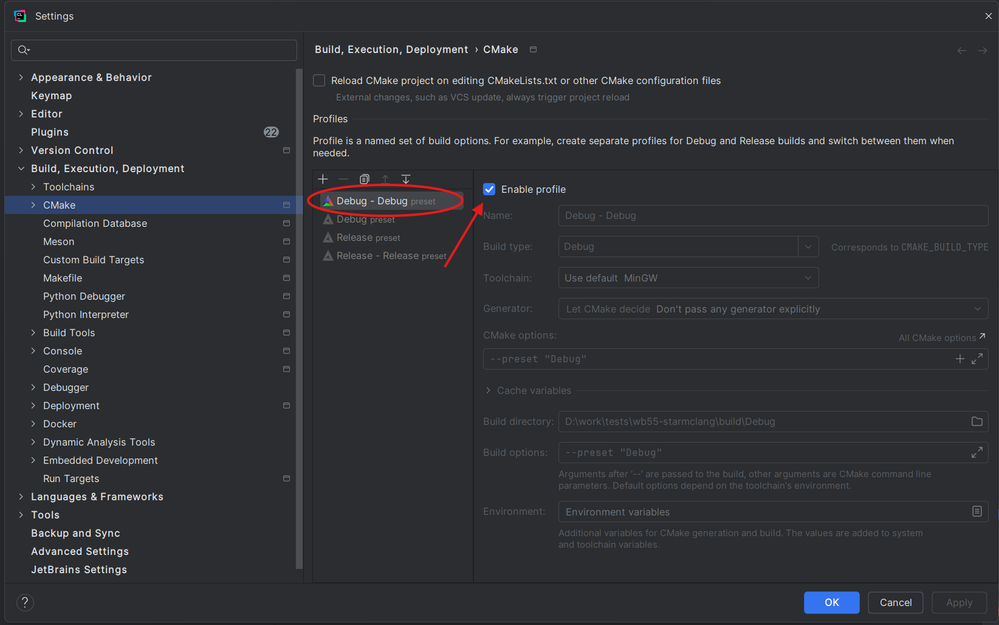The height and width of the screenshot is (625, 999).
Task: Expand the Build options field icon
Action: (x=977, y=453)
